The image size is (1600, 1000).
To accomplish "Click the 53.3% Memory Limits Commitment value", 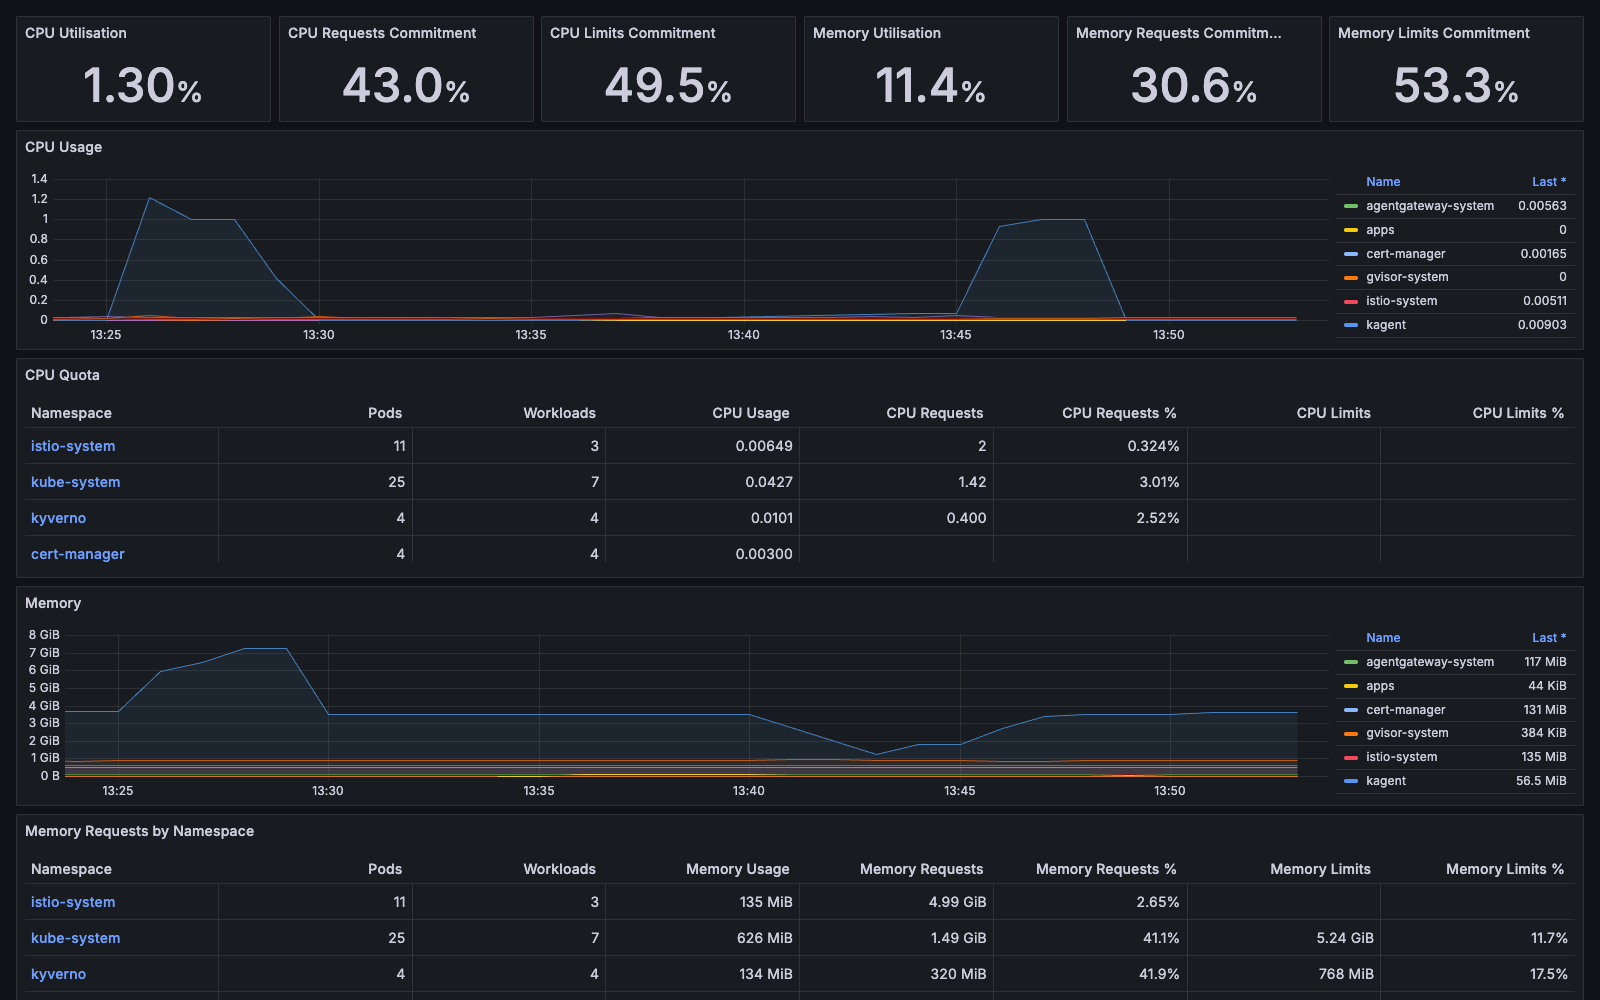I will (x=1456, y=85).
